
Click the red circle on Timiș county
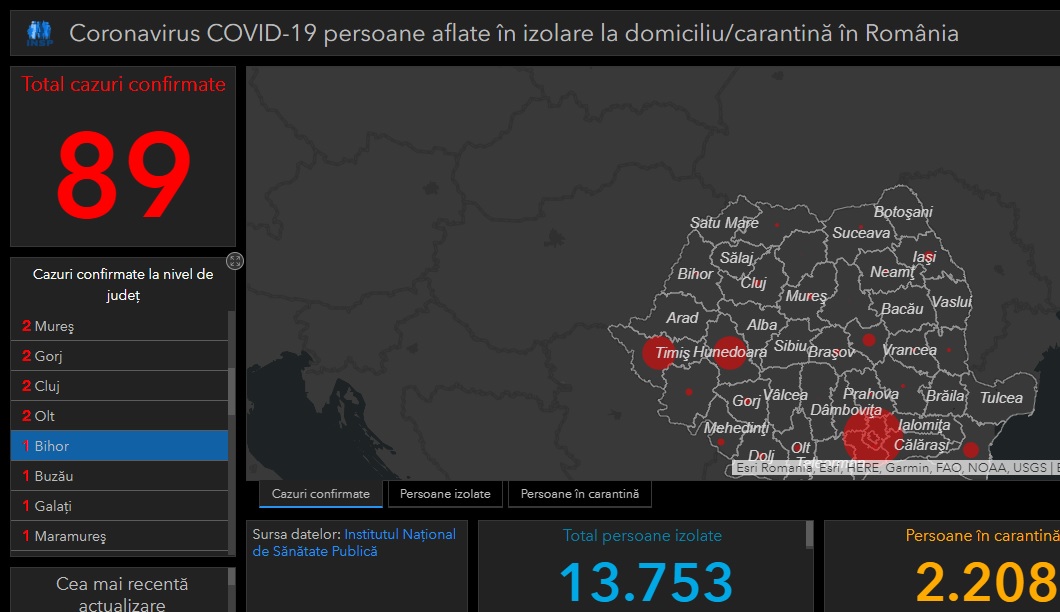[658, 353]
